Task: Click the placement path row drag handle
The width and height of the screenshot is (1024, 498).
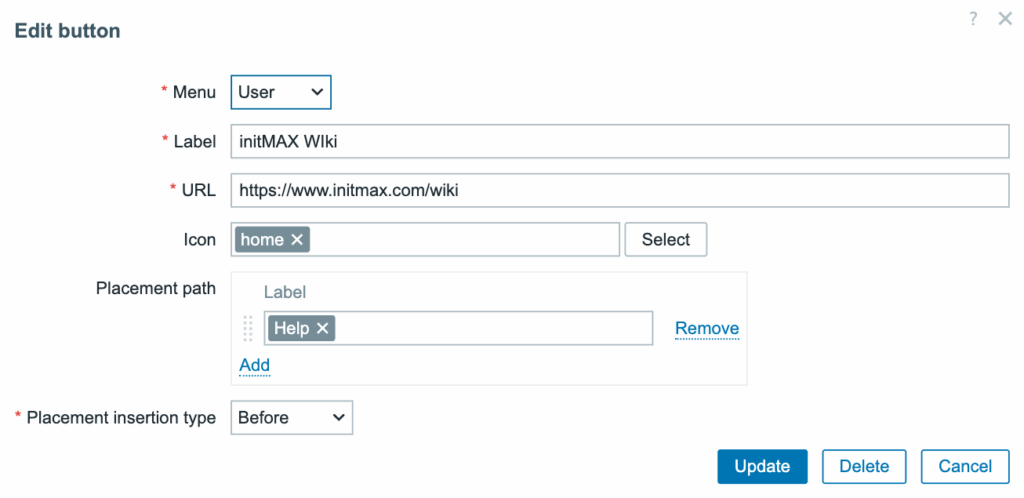Action: (x=248, y=328)
